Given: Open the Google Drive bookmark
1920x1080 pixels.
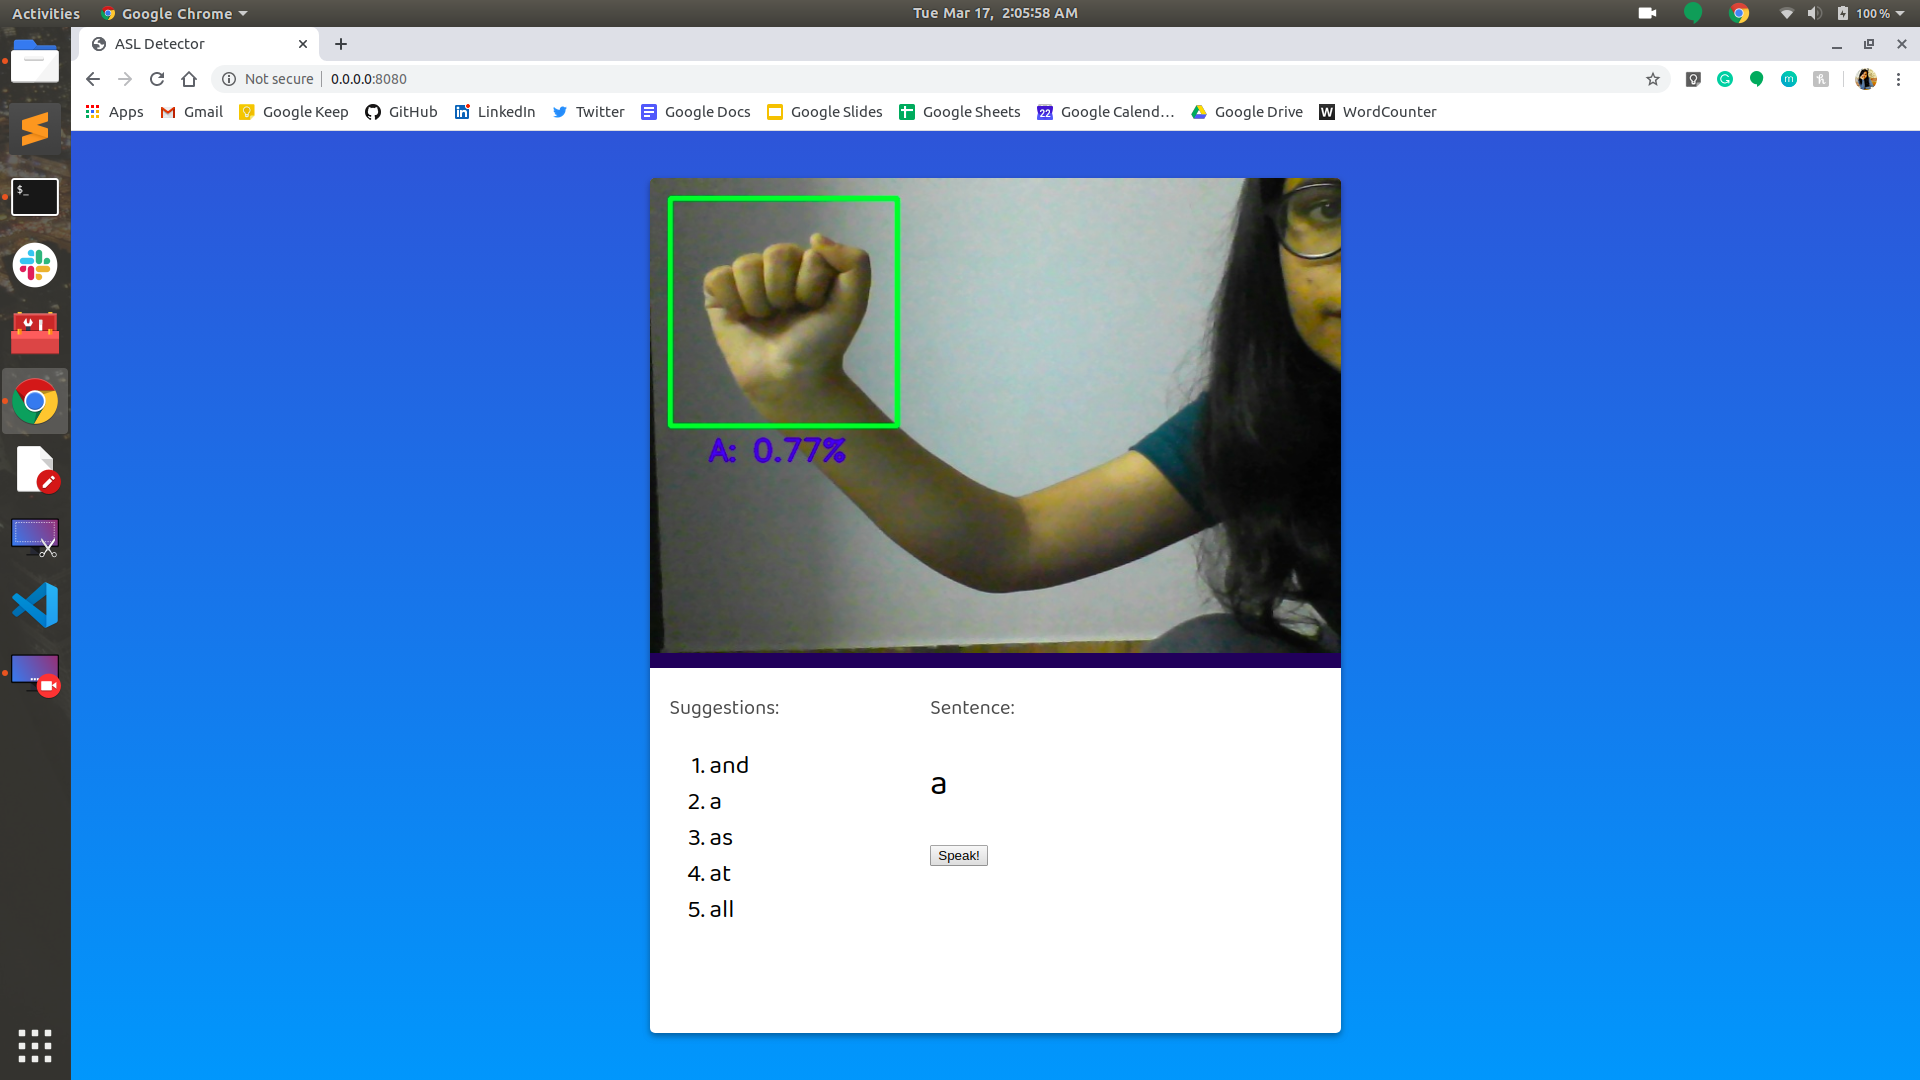Looking at the screenshot, I should [1247, 112].
